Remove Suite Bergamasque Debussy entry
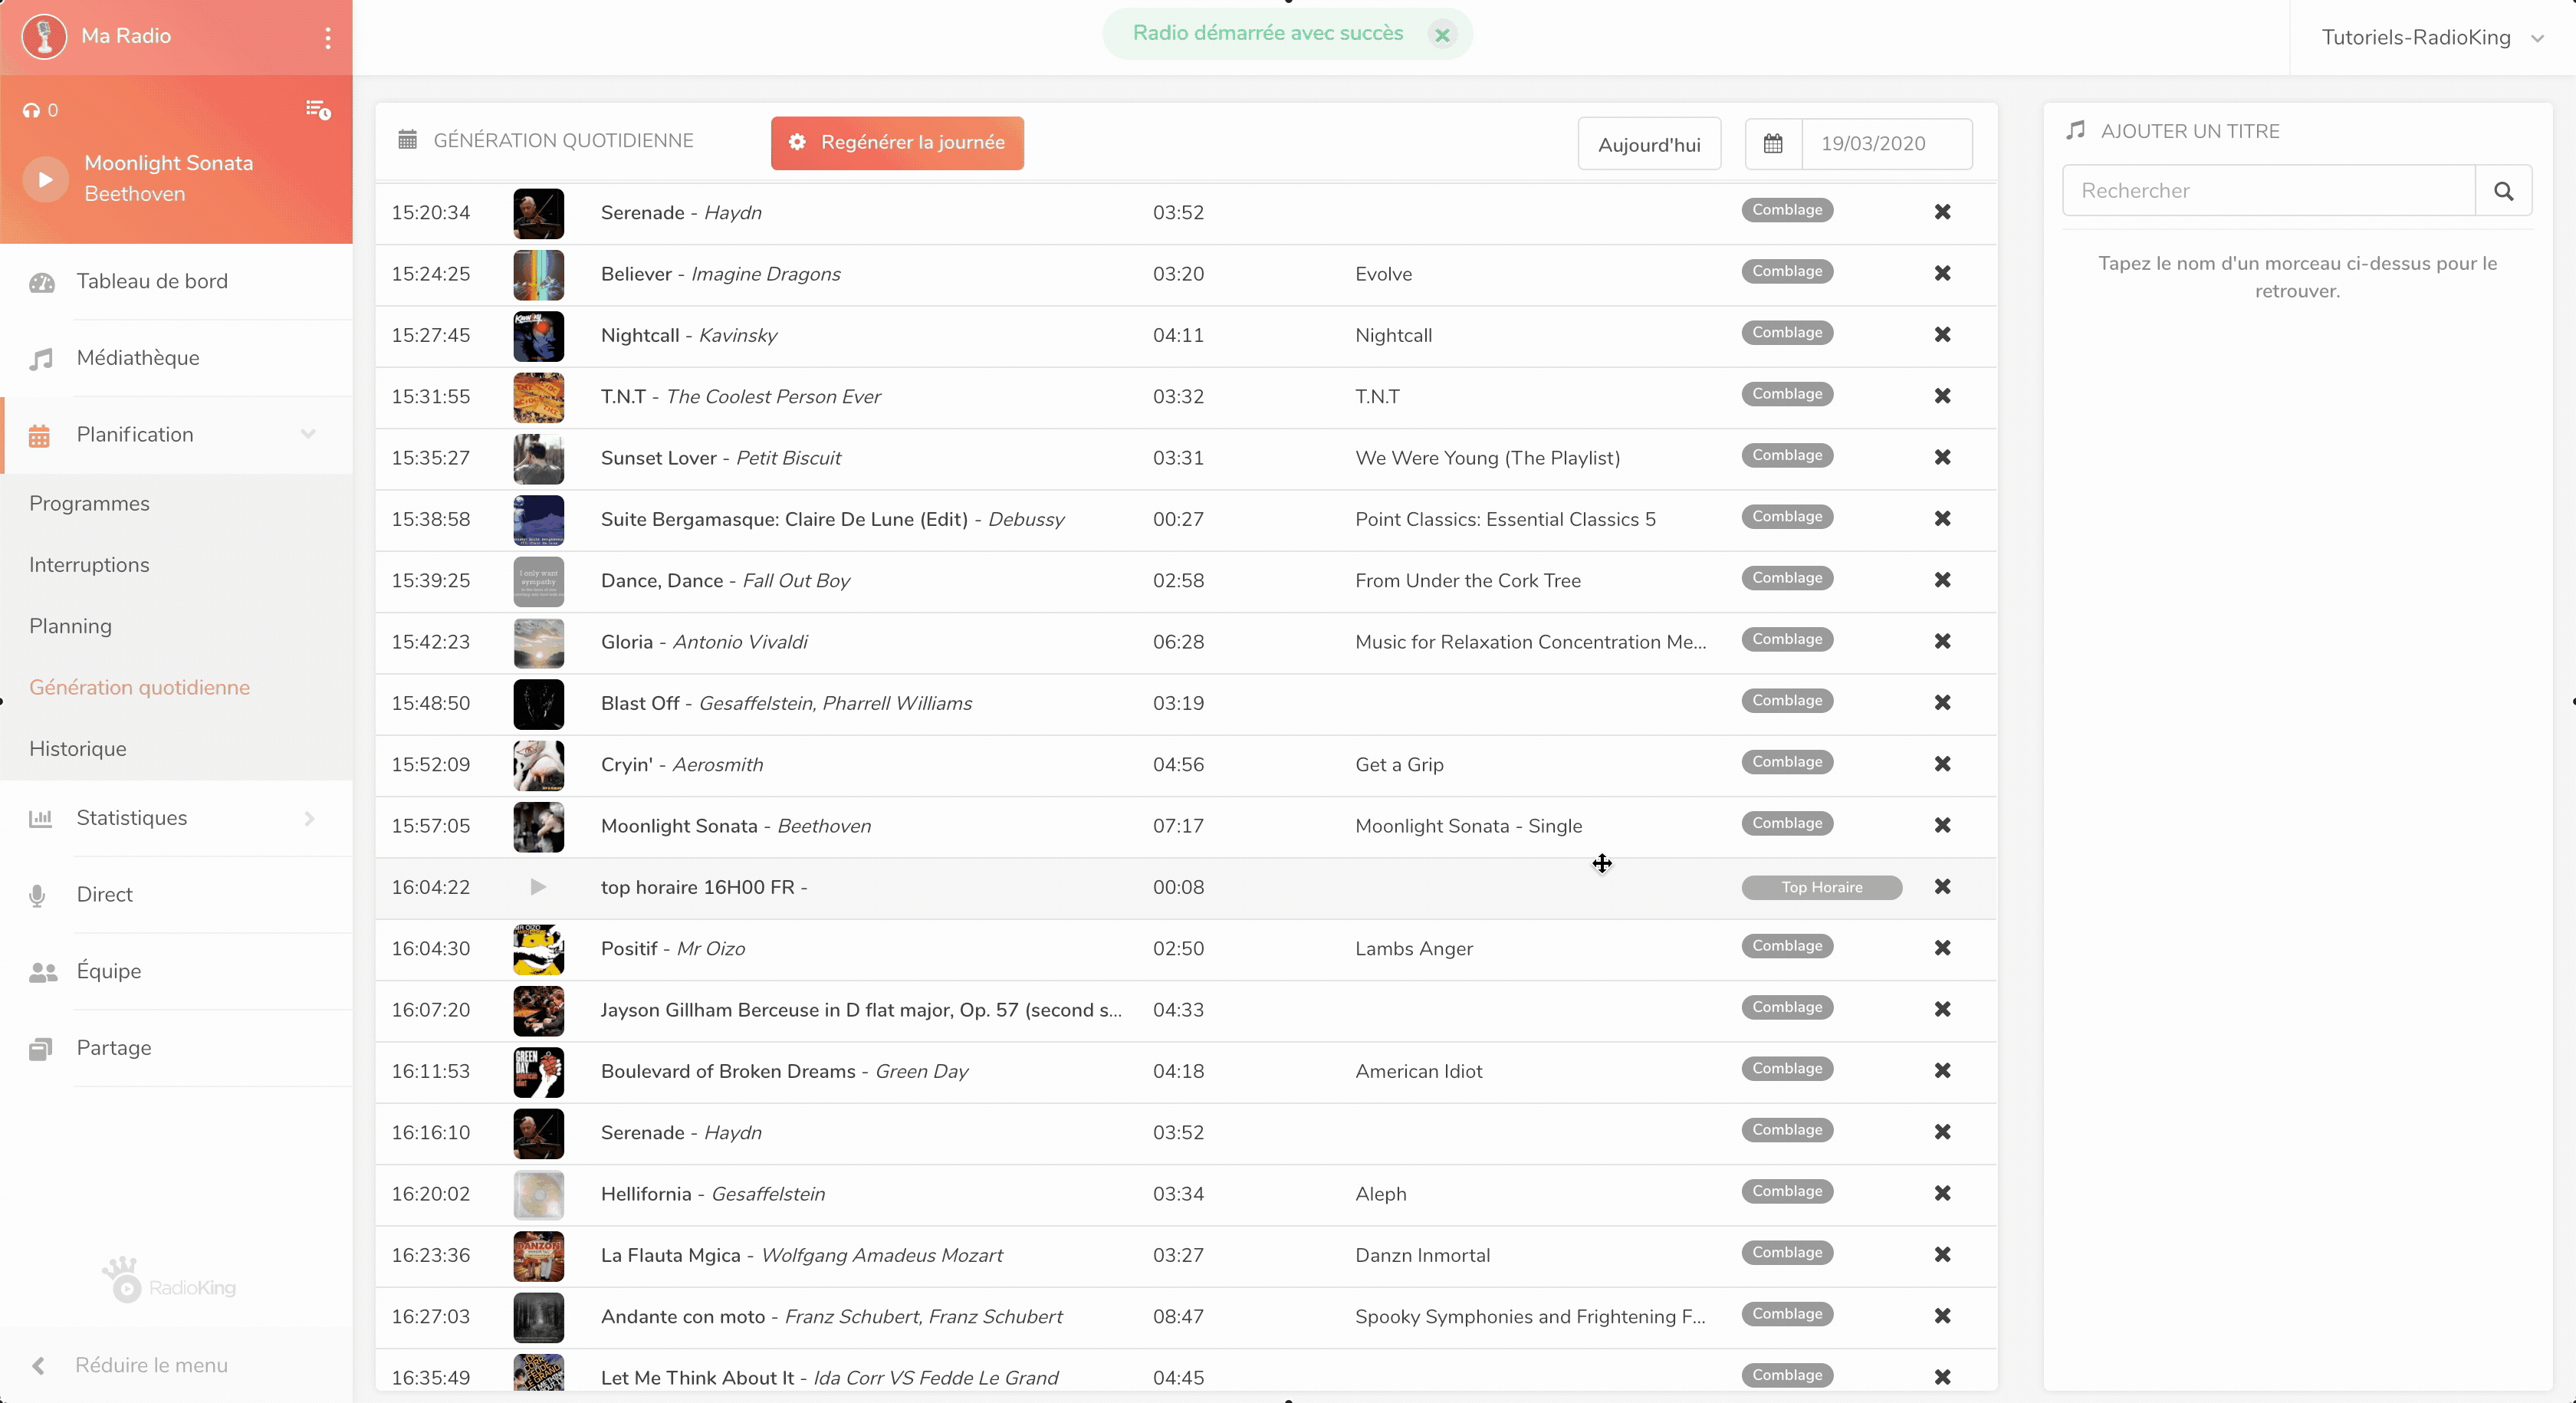The height and width of the screenshot is (1403, 2576). coord(1942,519)
